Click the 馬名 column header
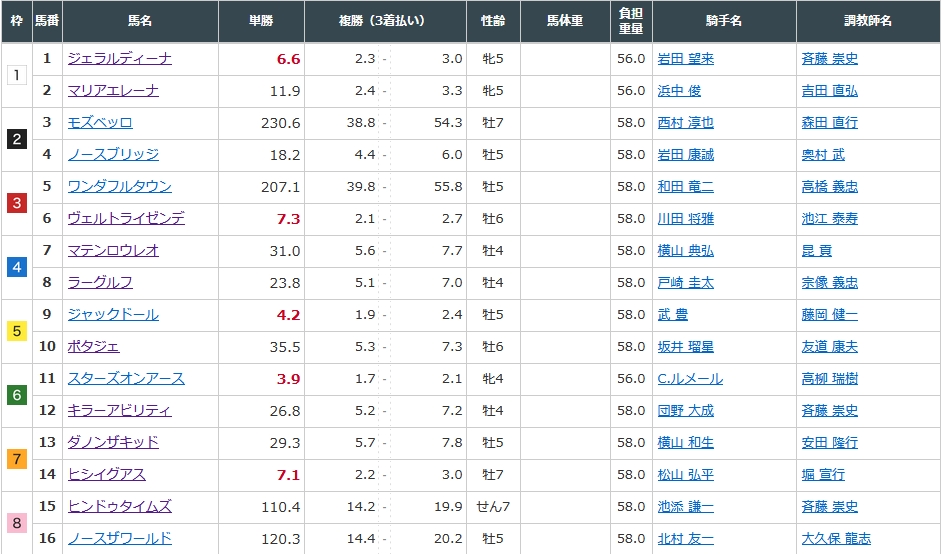 [x=140, y=21]
